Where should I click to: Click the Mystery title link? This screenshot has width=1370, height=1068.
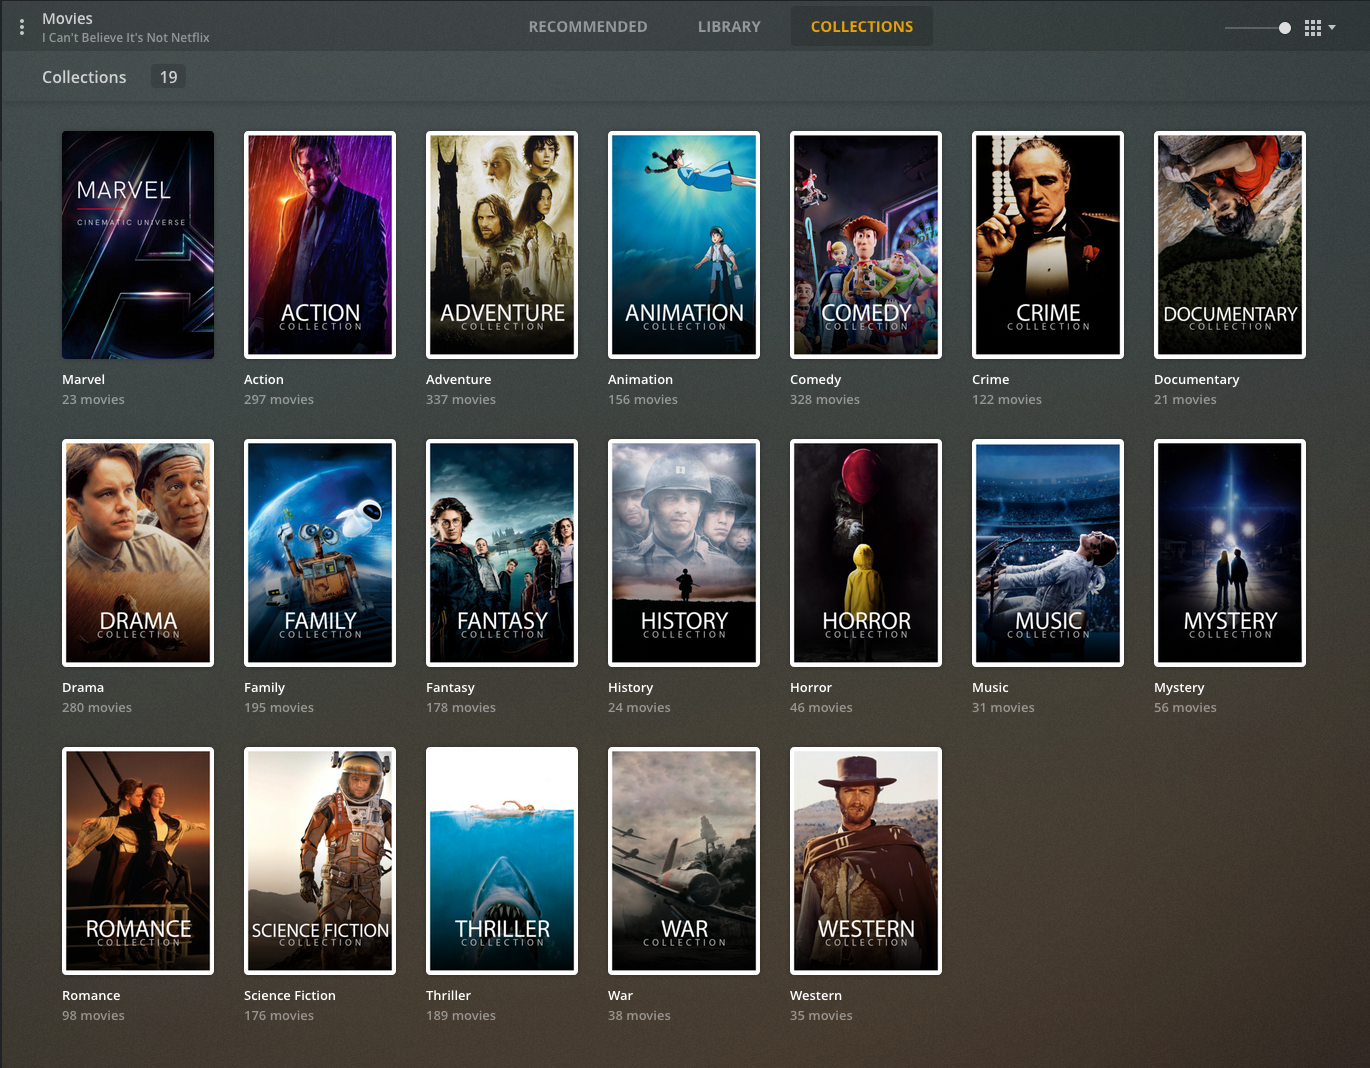coord(1179,688)
